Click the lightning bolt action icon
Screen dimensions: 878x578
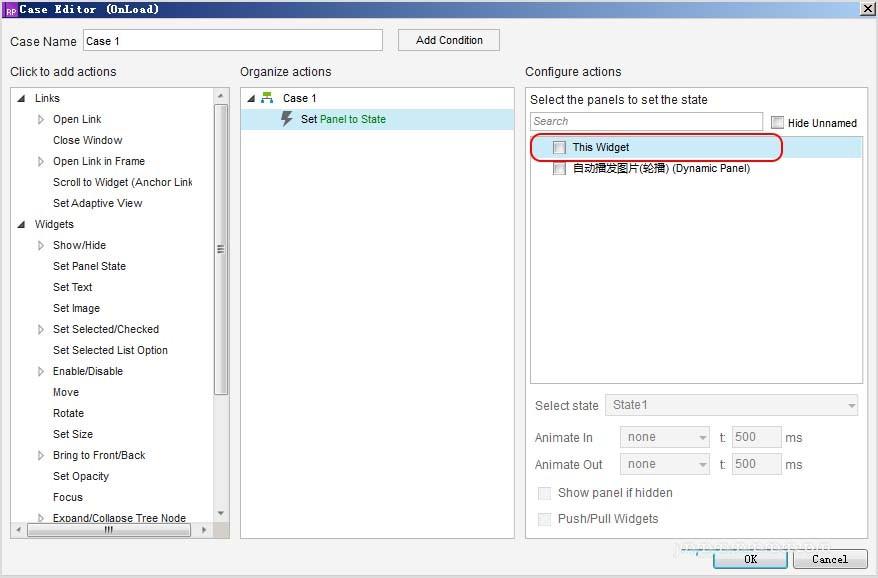[287, 119]
